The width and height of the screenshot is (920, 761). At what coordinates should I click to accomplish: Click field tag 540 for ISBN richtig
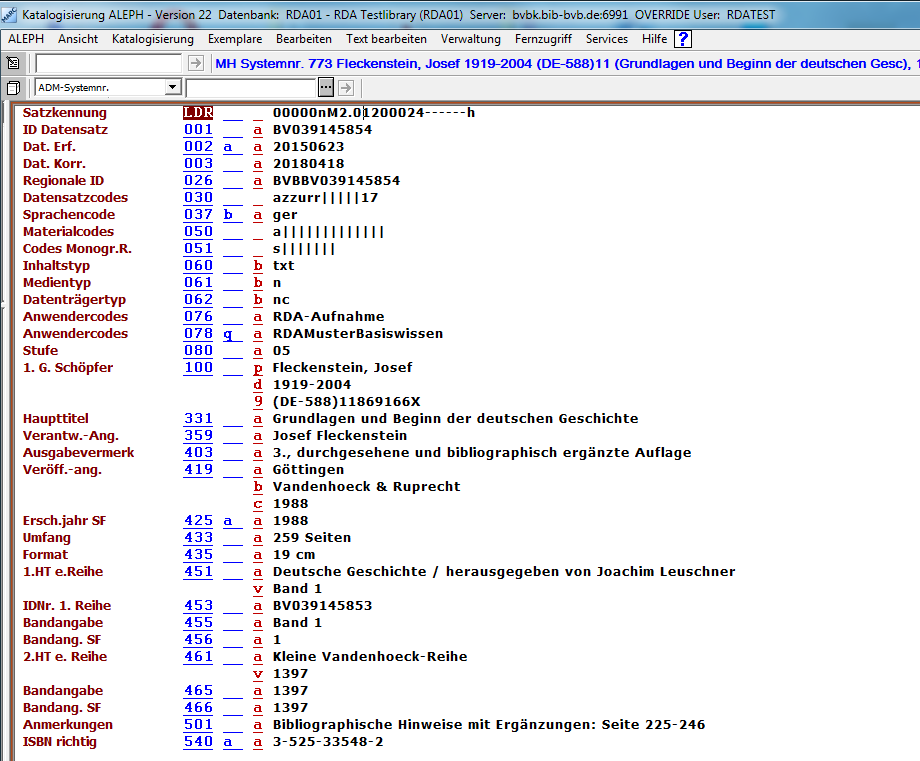tap(198, 742)
